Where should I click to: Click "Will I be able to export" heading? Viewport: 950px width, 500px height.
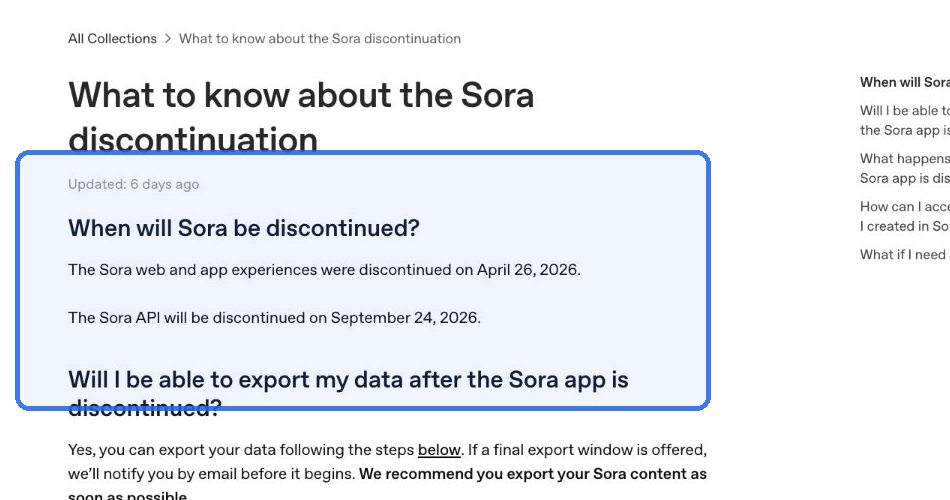tap(348, 393)
